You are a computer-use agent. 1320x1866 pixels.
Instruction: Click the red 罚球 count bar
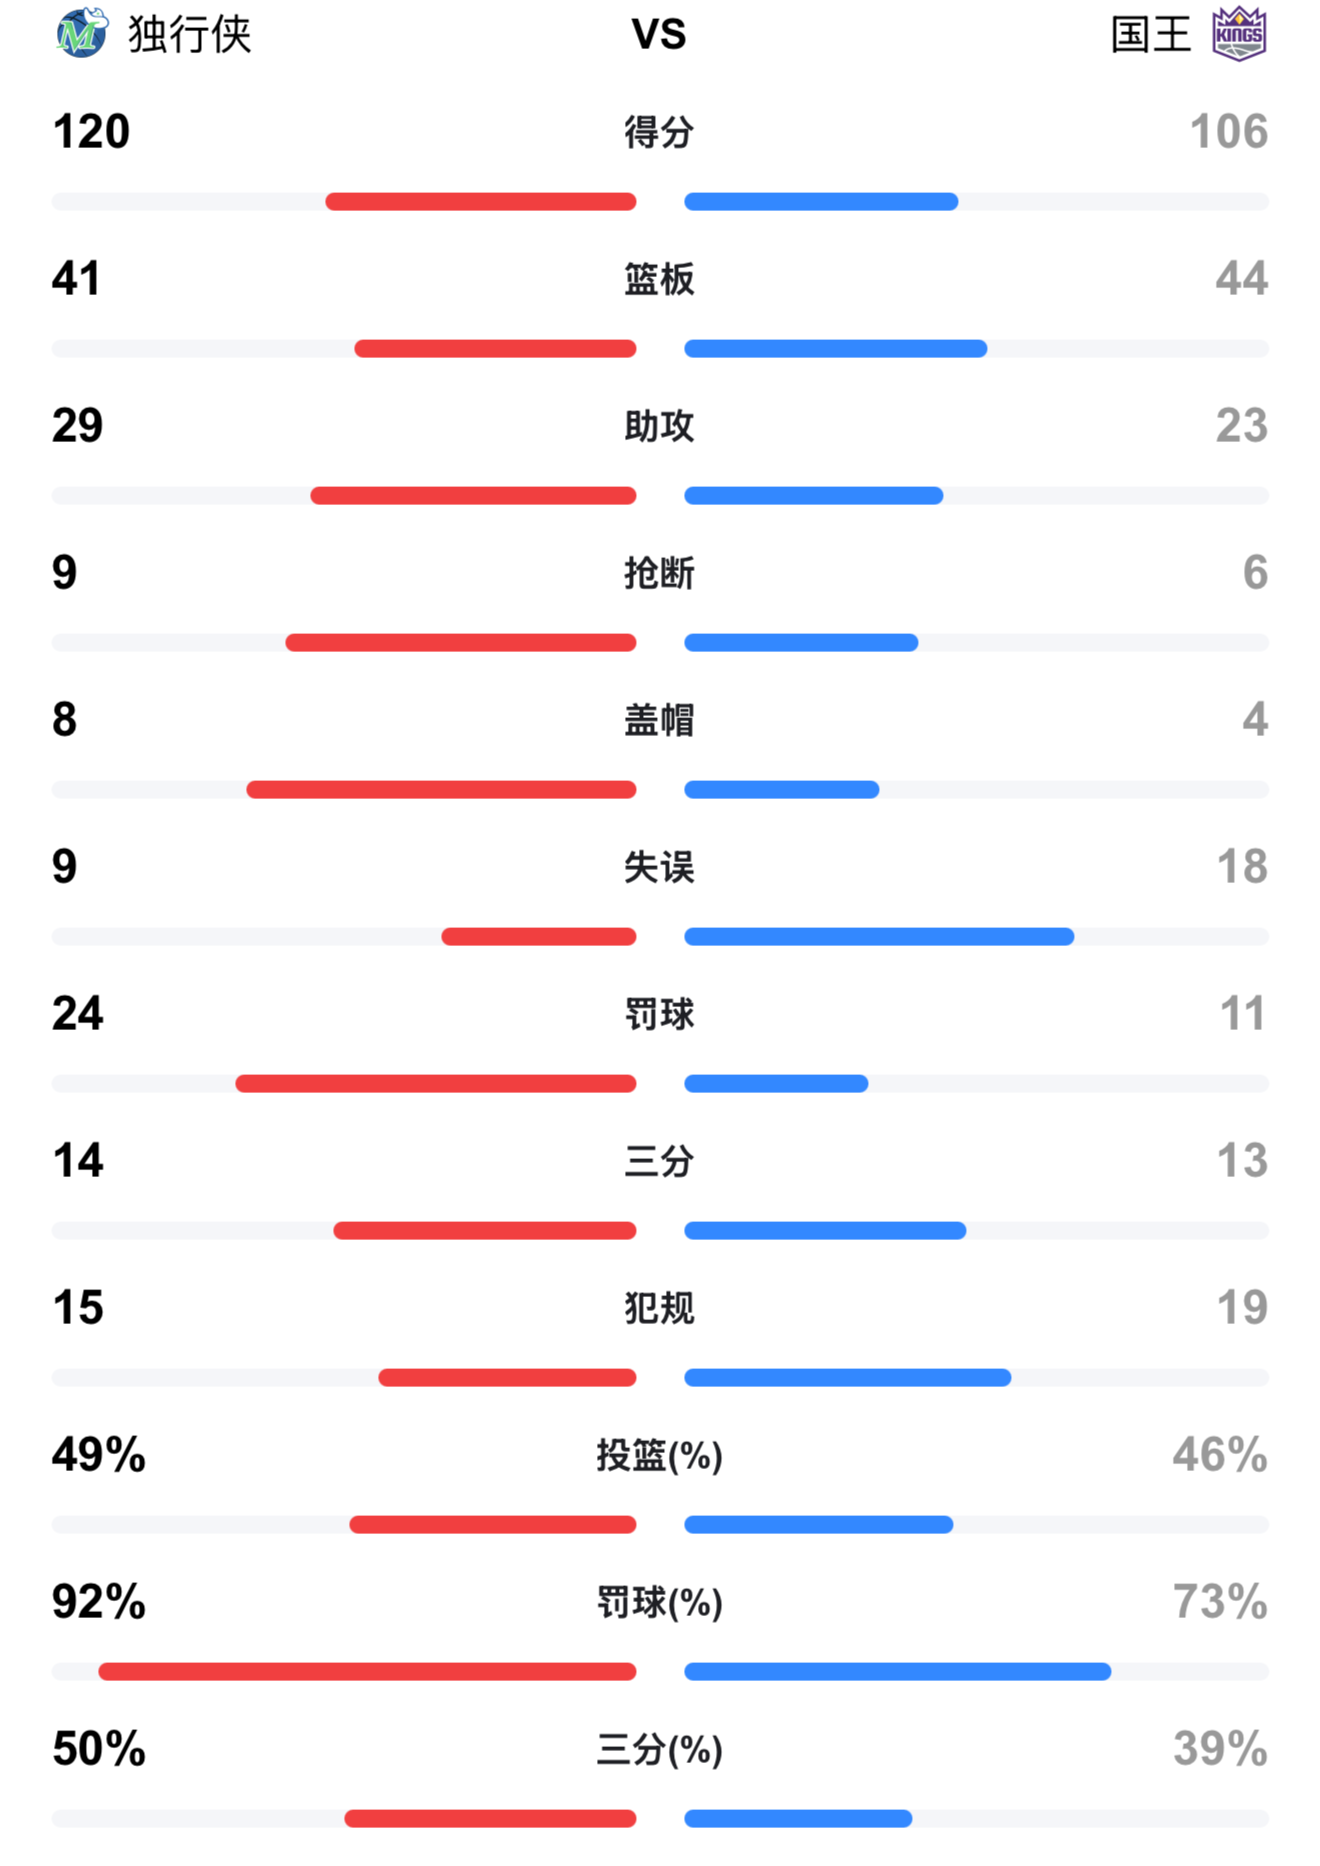(436, 1084)
